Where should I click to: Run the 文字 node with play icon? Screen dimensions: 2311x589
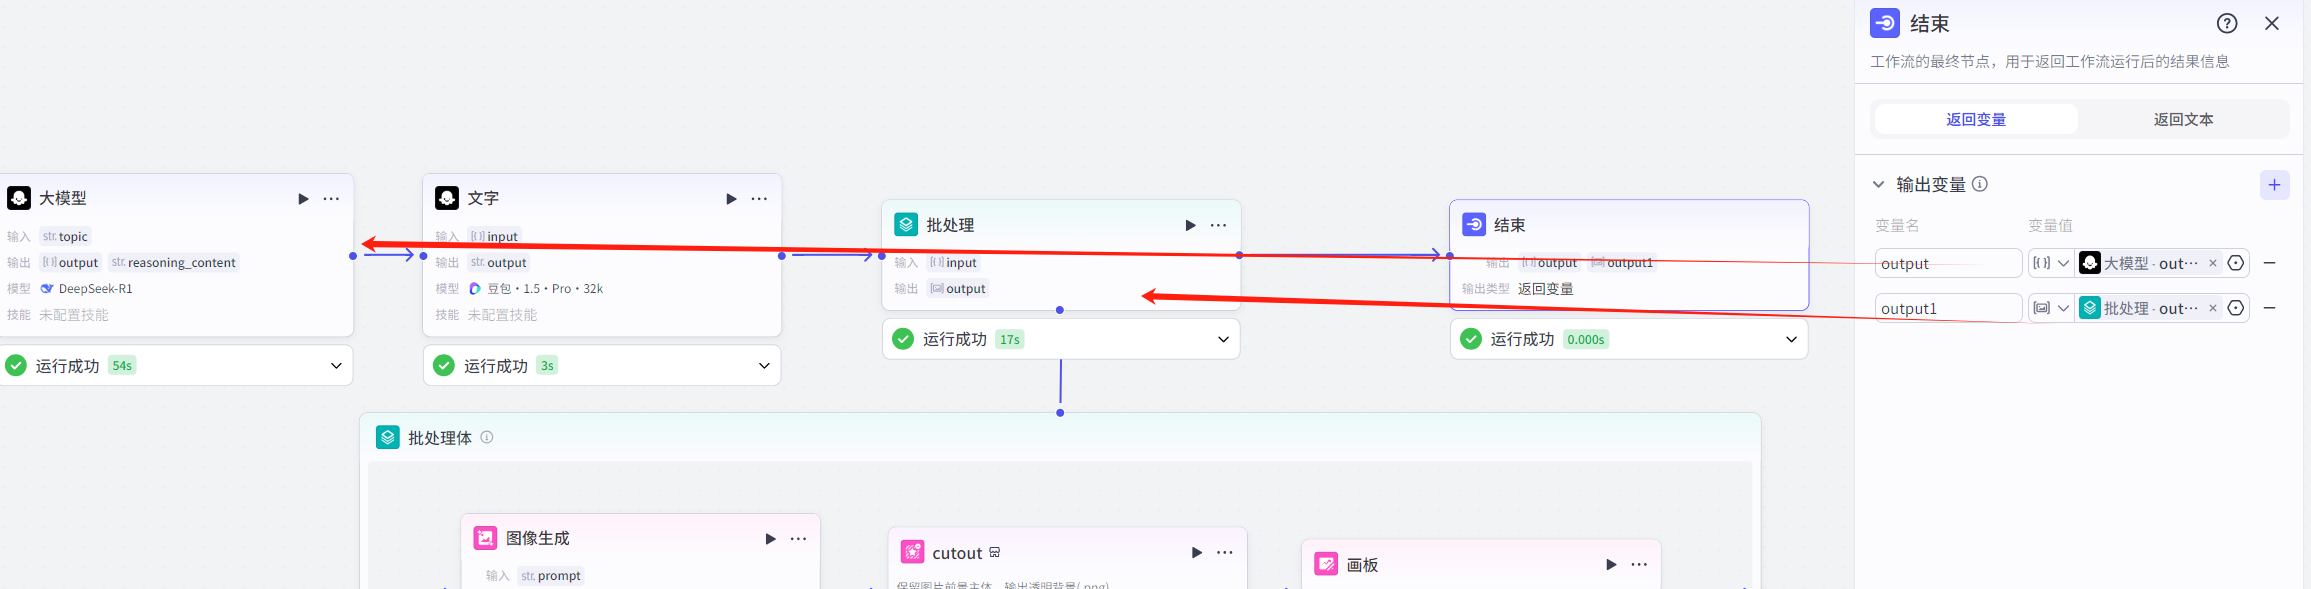click(x=731, y=199)
